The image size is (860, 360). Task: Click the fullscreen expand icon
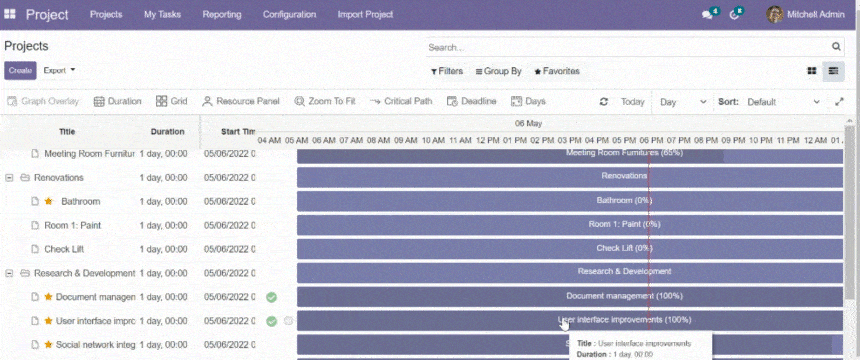839,102
